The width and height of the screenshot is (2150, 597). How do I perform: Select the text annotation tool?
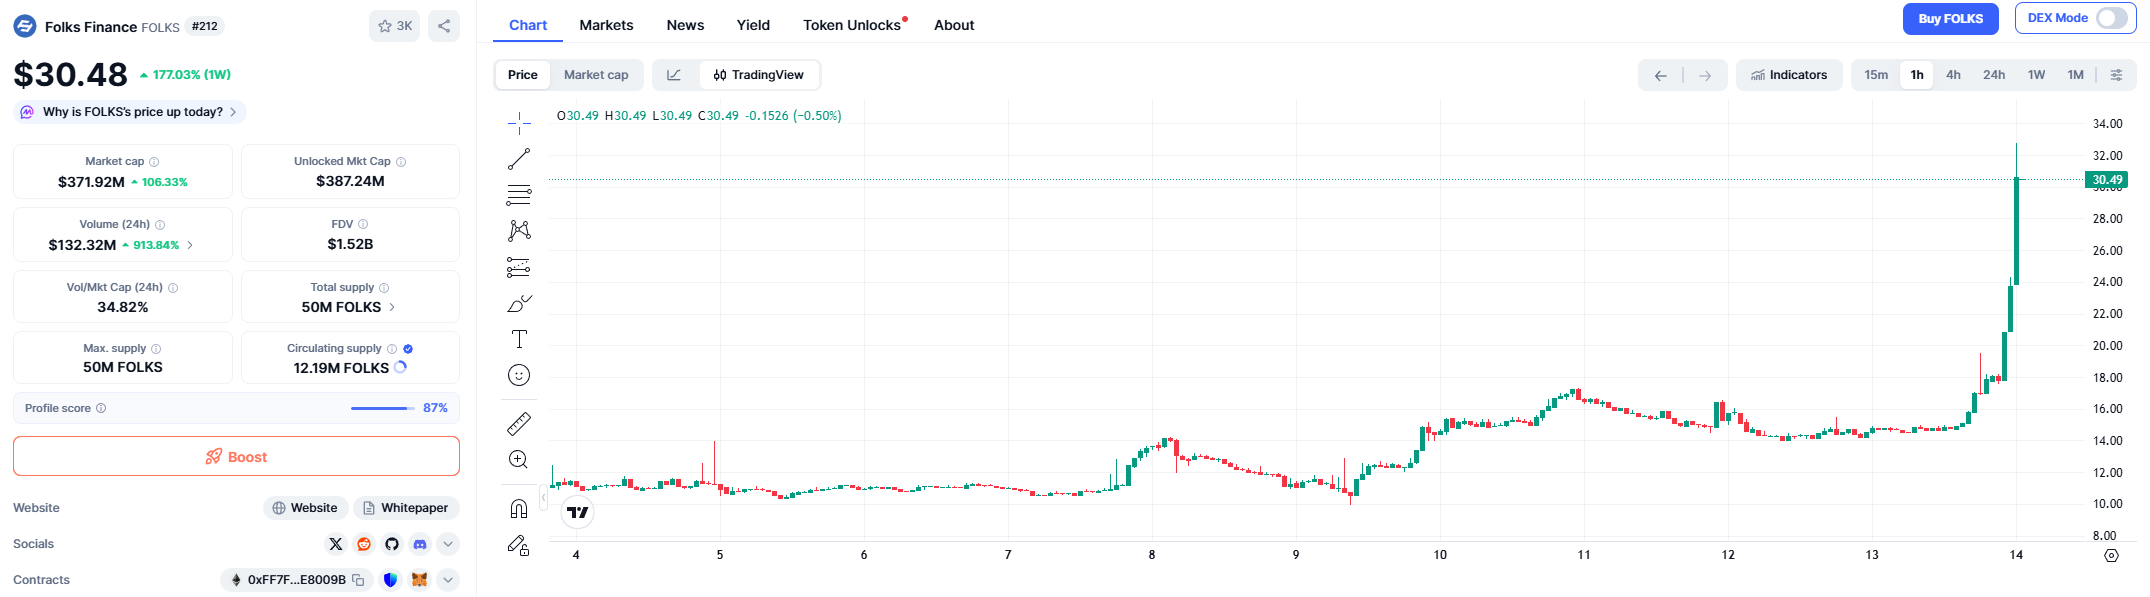(518, 339)
